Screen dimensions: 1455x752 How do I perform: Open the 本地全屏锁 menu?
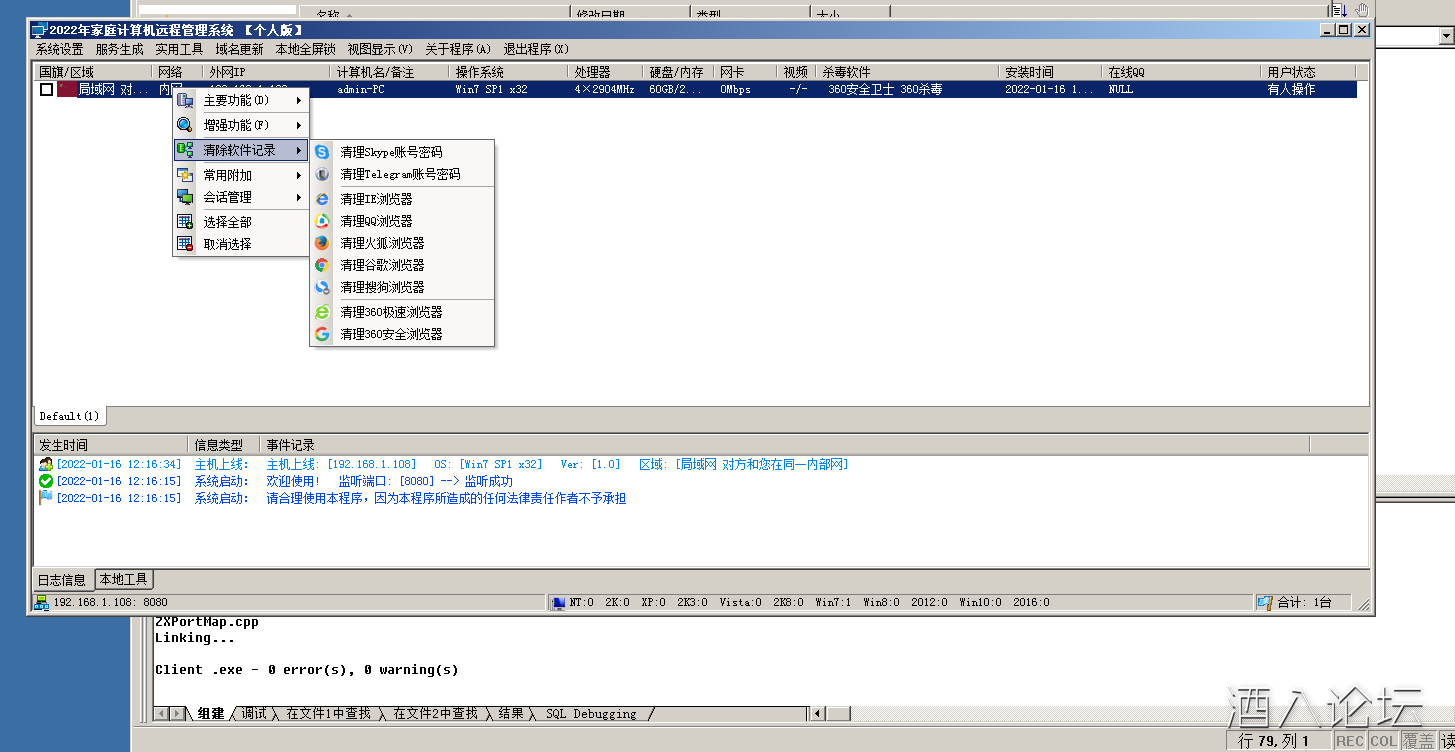point(305,49)
